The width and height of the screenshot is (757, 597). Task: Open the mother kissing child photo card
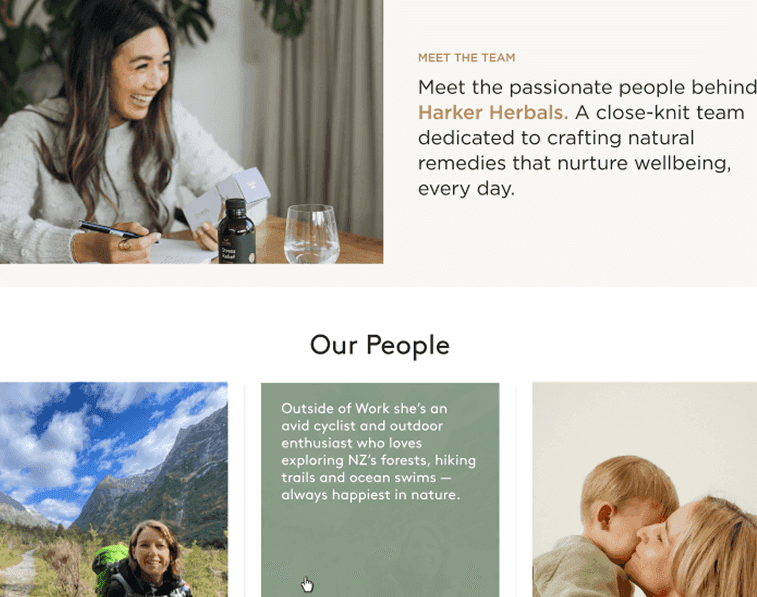click(645, 489)
